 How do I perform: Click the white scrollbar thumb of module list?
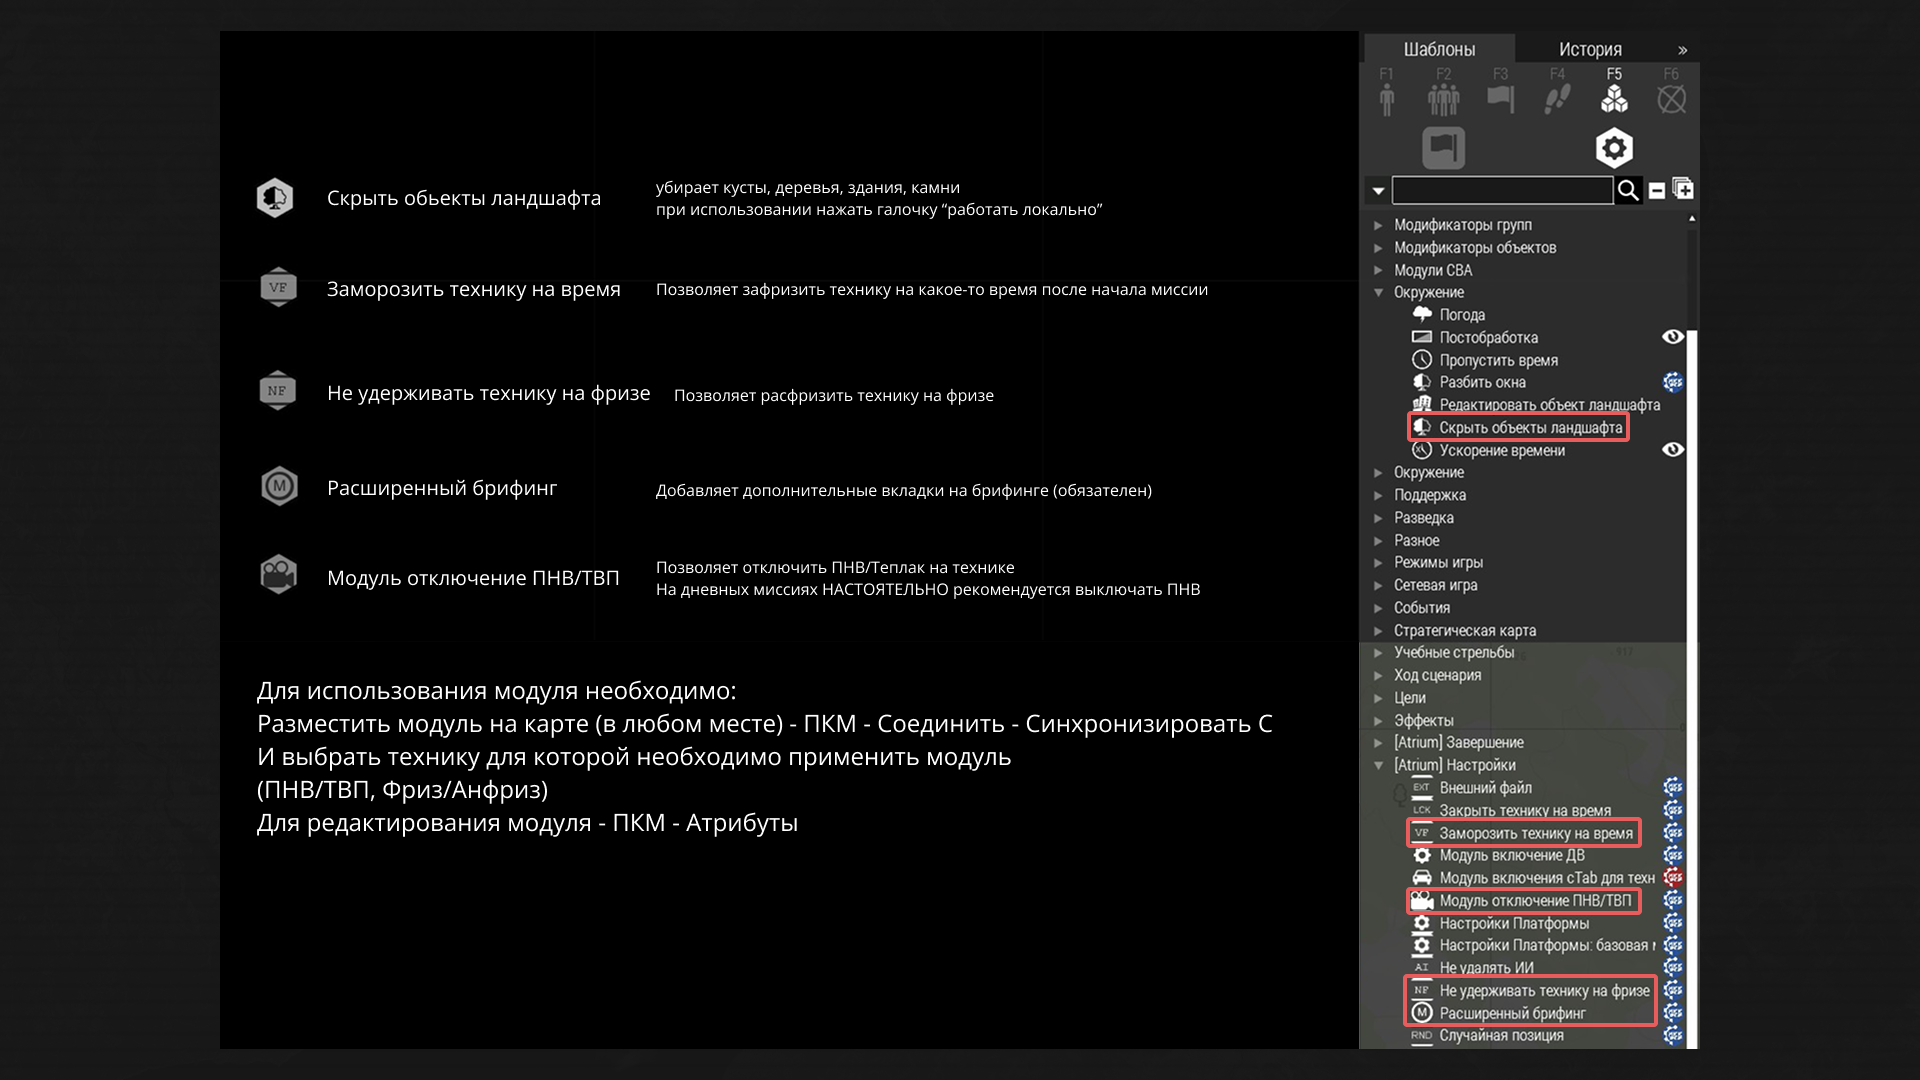[x=1692, y=689]
